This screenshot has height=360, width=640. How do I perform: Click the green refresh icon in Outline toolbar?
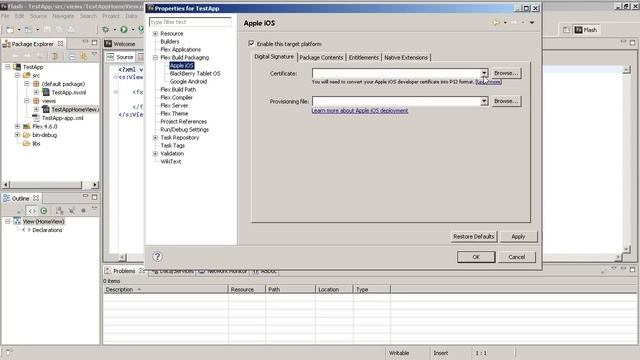44,211
